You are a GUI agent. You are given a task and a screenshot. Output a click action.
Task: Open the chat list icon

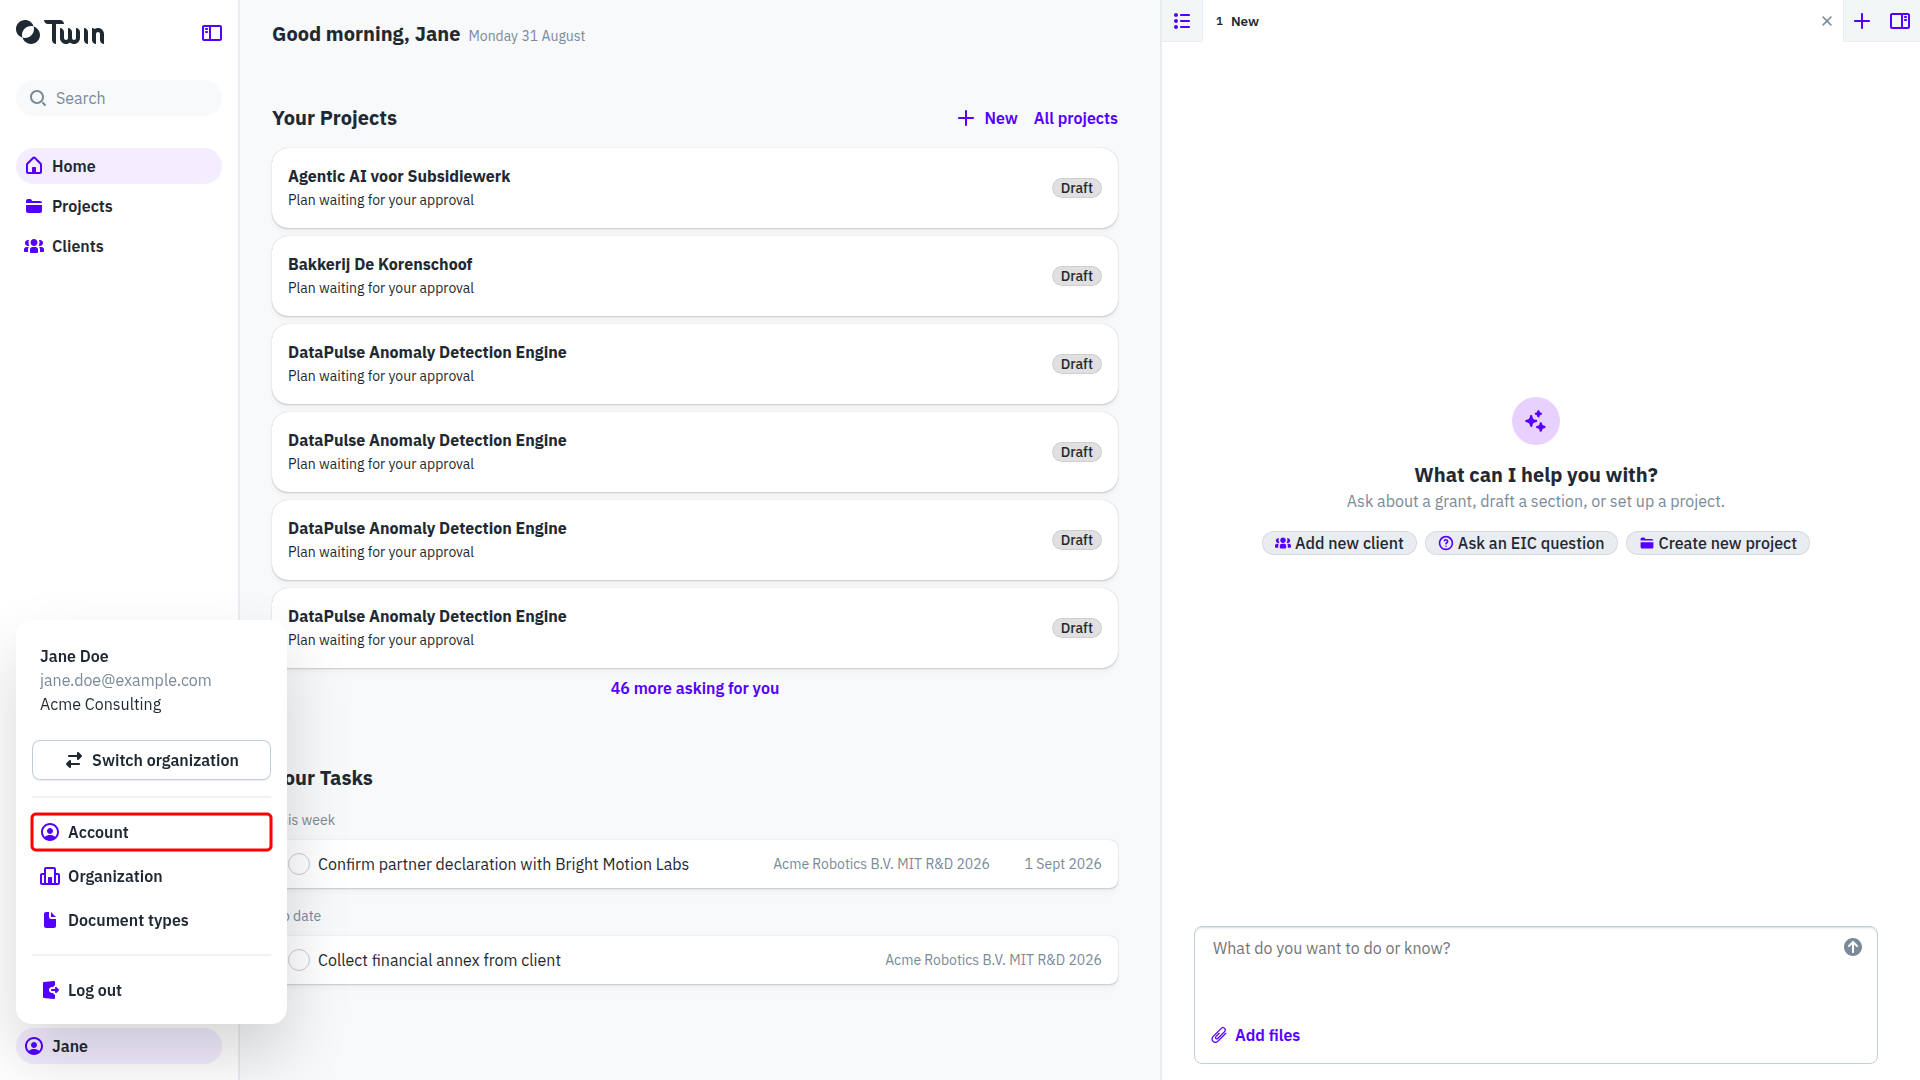pyautogui.click(x=1182, y=21)
